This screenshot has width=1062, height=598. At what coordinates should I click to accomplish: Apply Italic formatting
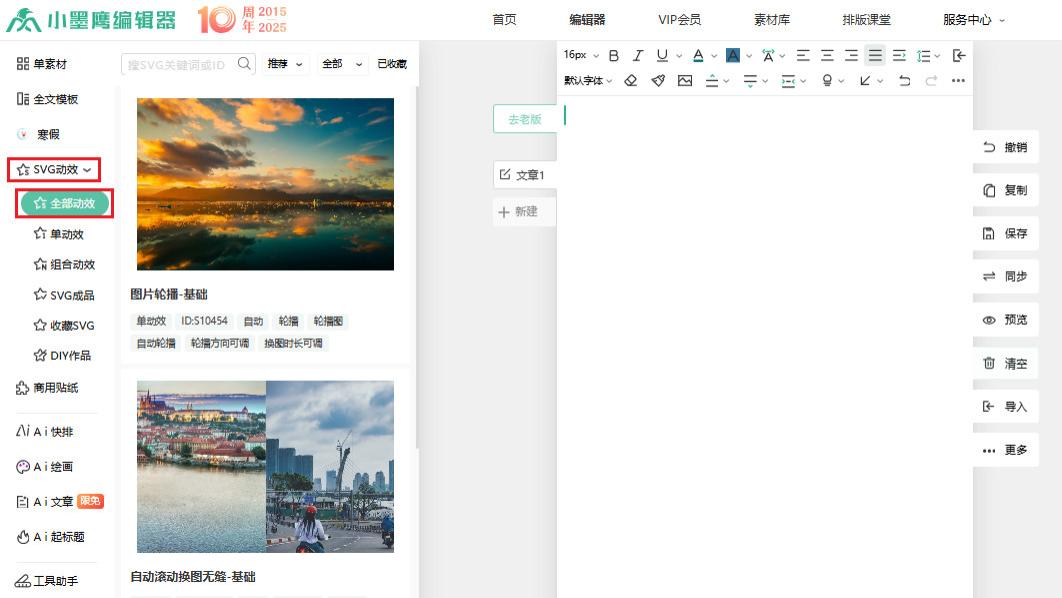pos(638,56)
